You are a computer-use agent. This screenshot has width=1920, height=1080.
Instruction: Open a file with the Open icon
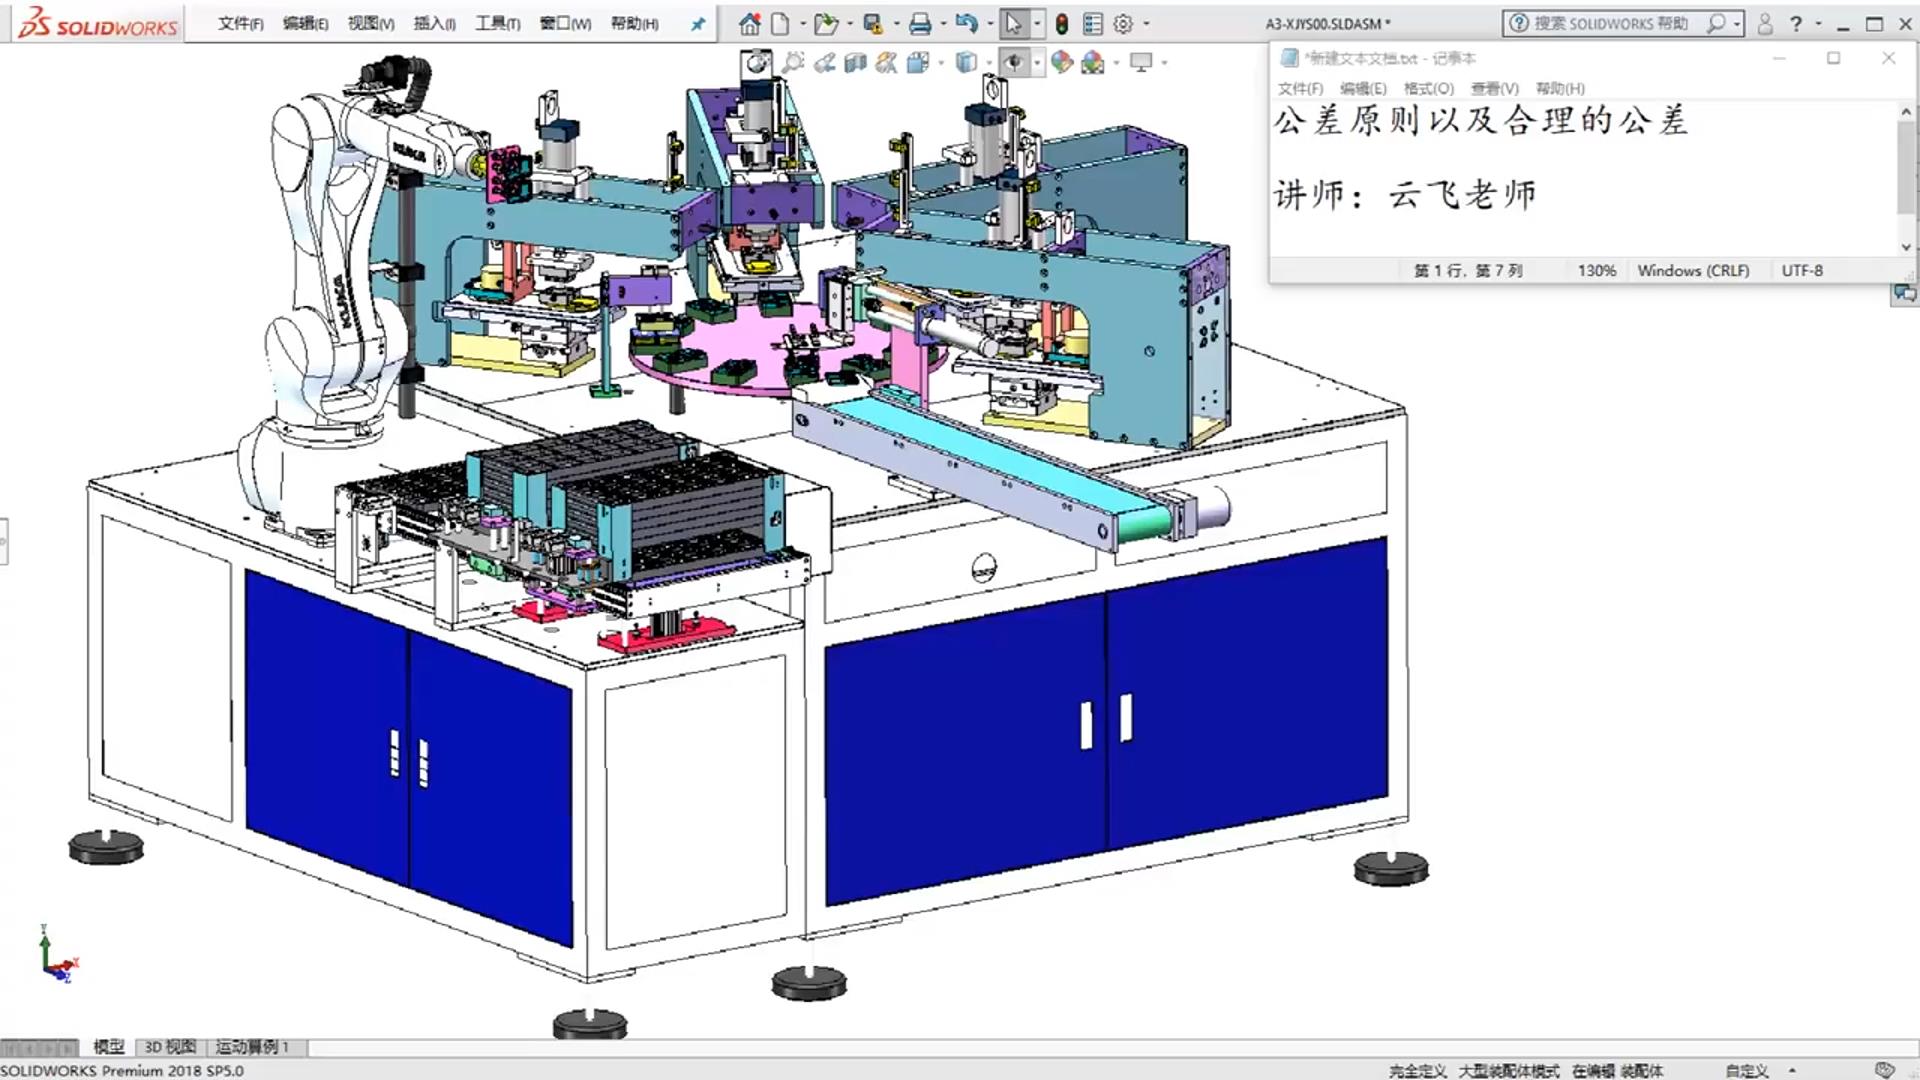pos(825,23)
